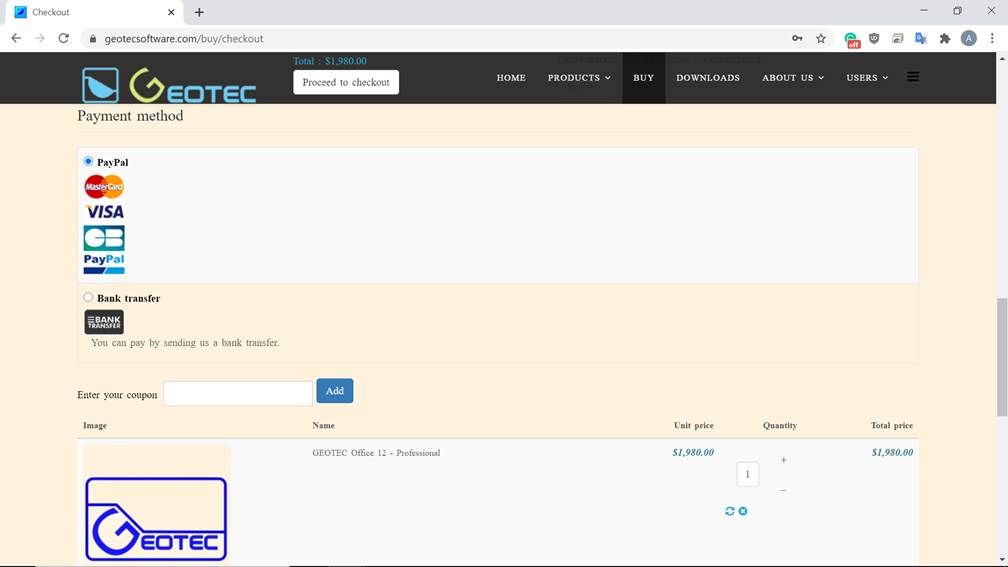This screenshot has width=1008, height=567.
Task: Click the scrollbar down arrow
Action: (1002, 560)
